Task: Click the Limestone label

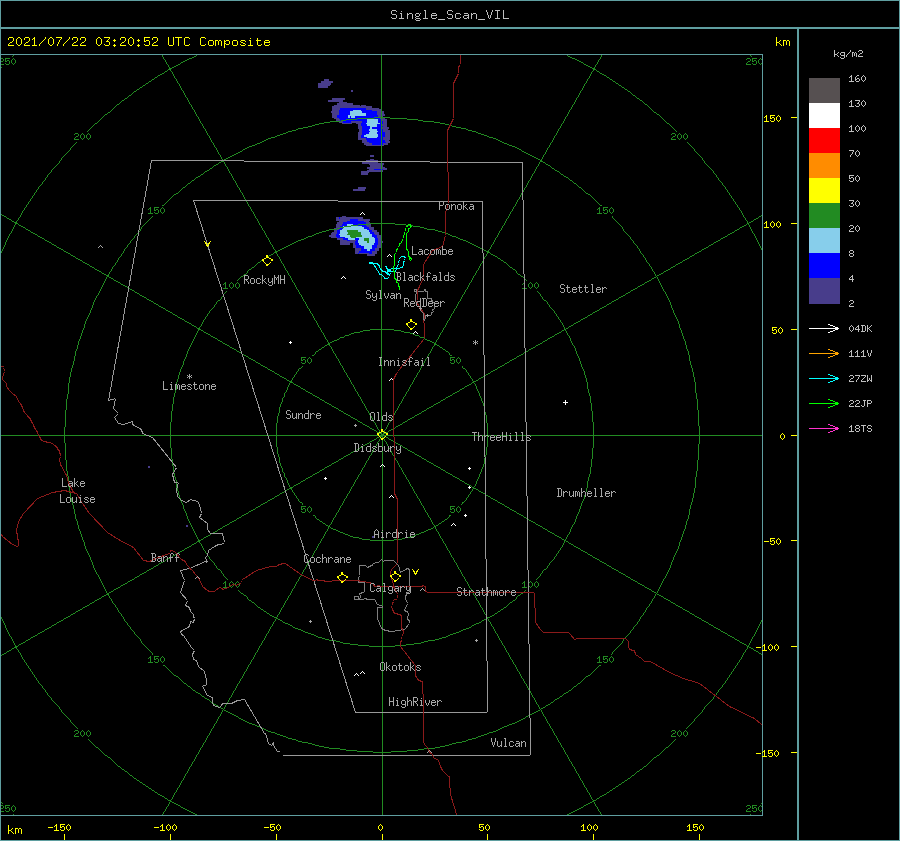Action: click(189, 386)
